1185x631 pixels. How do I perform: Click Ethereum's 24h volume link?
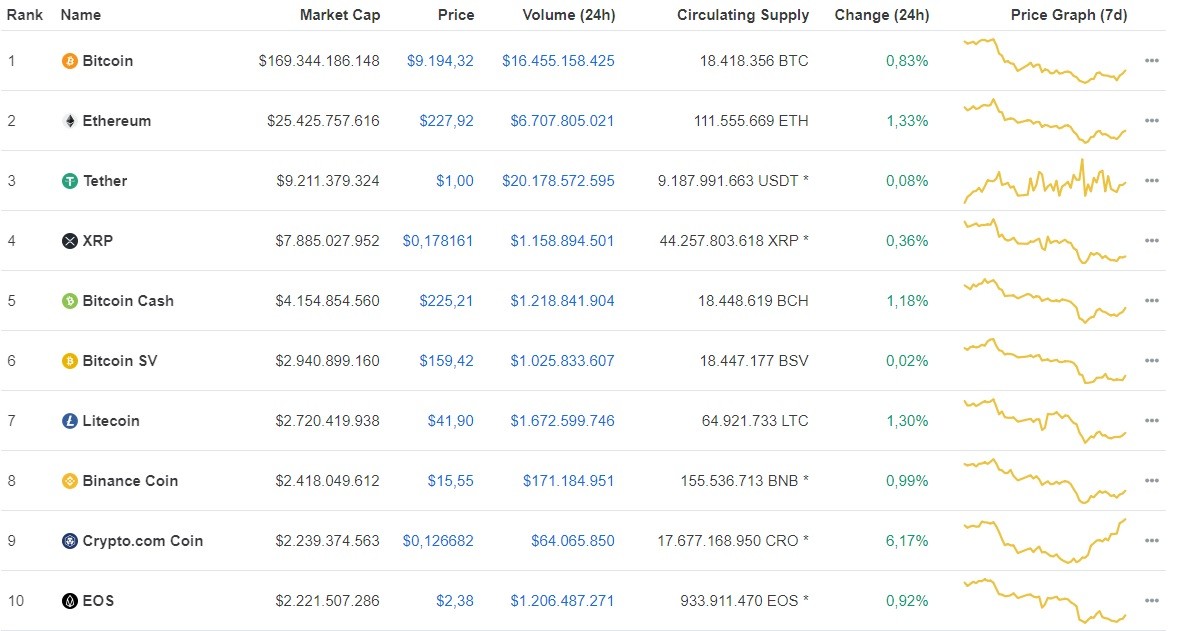563,121
